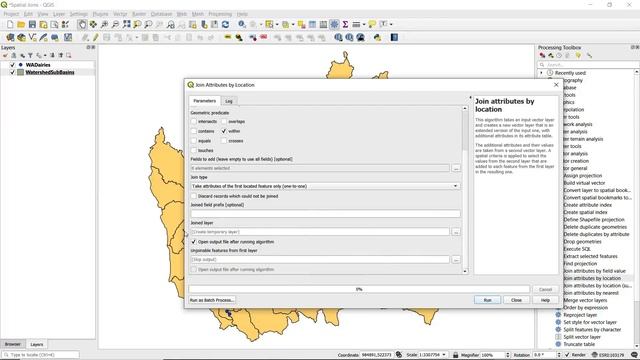Enable Discard records which could not be joined
This screenshot has width=640, height=360.
(194, 196)
